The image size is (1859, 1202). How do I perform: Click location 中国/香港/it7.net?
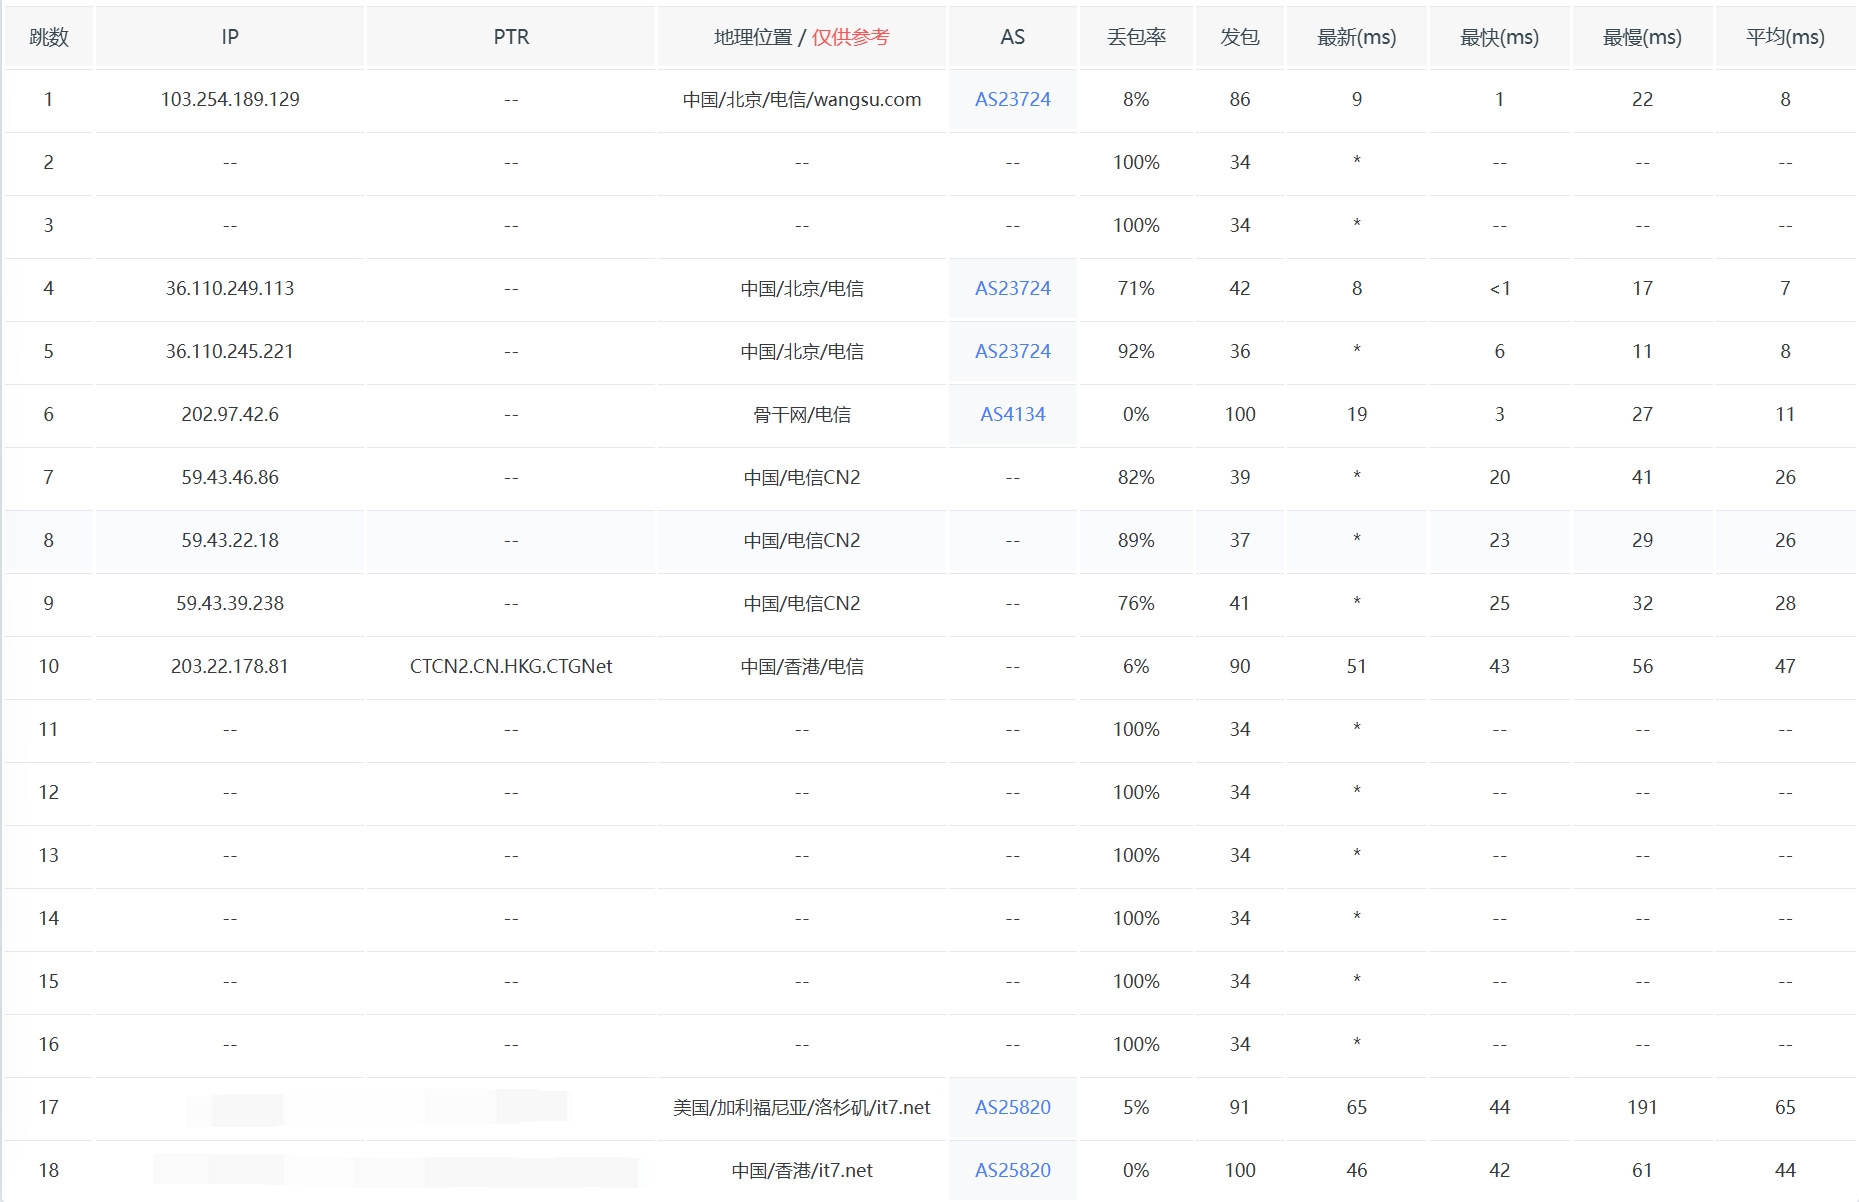click(802, 1170)
